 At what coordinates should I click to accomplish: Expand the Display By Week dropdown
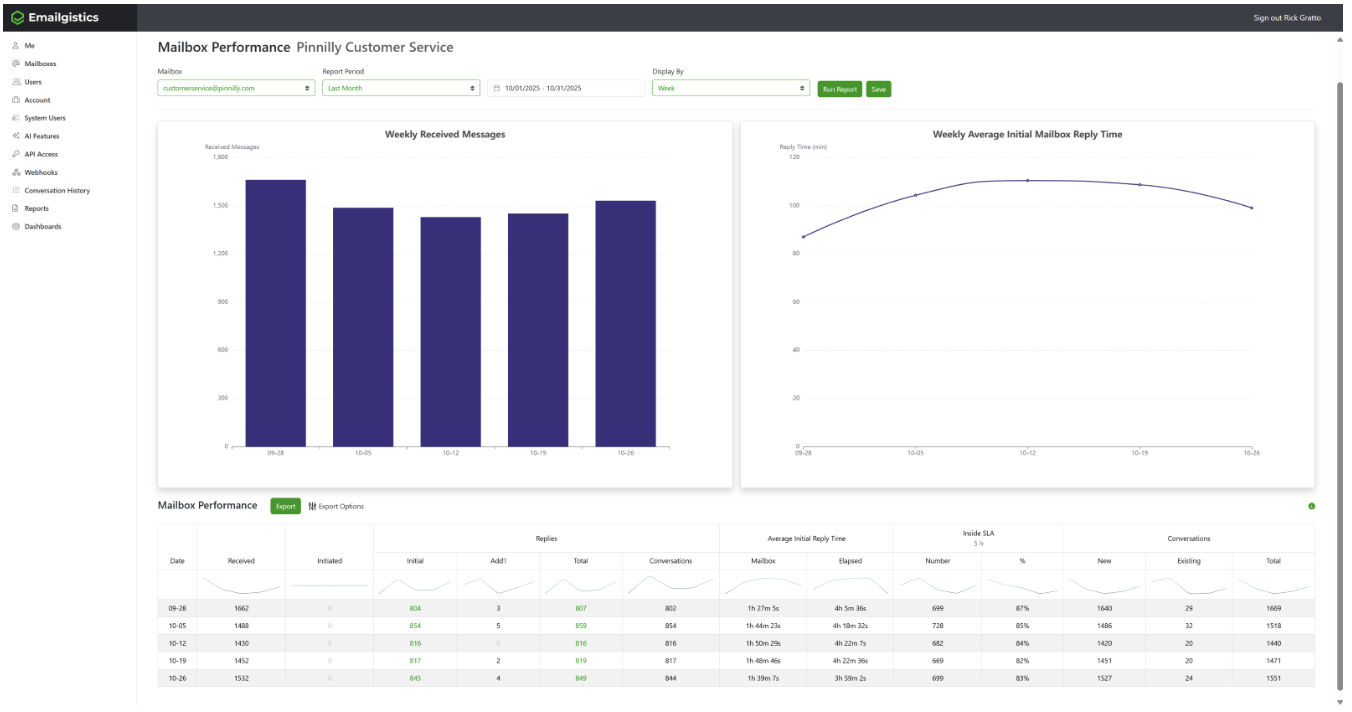point(731,88)
